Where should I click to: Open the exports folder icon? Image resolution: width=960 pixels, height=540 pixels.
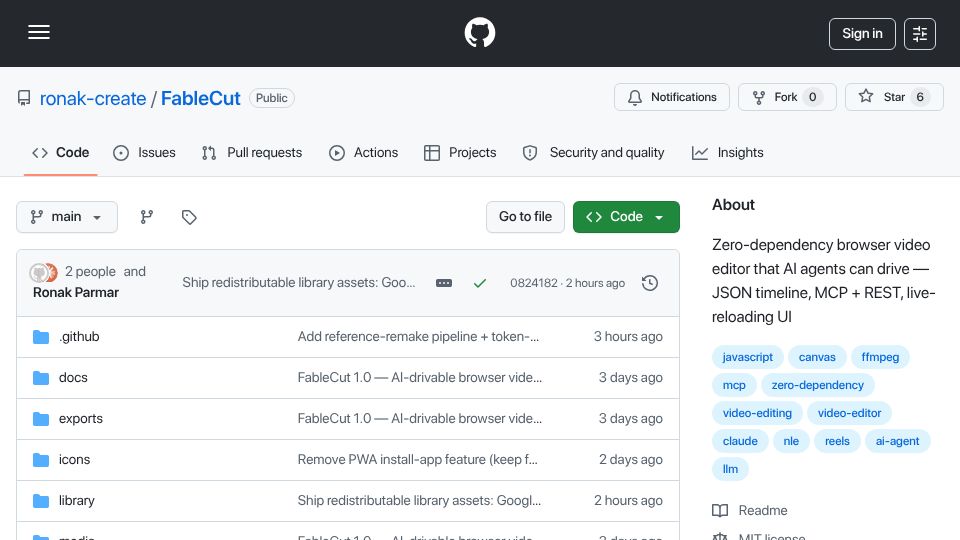coord(41,419)
